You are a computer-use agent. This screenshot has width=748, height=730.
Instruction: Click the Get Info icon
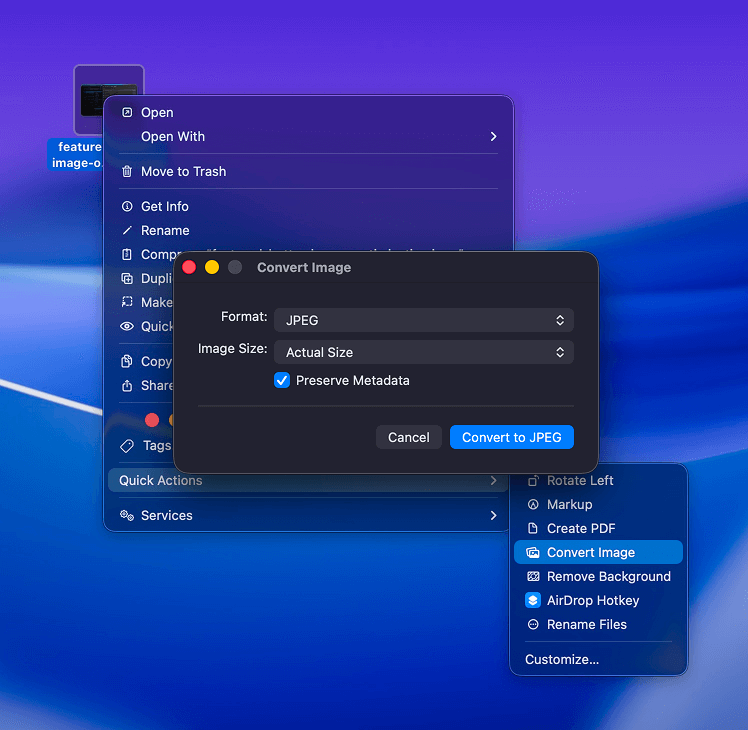(127, 207)
